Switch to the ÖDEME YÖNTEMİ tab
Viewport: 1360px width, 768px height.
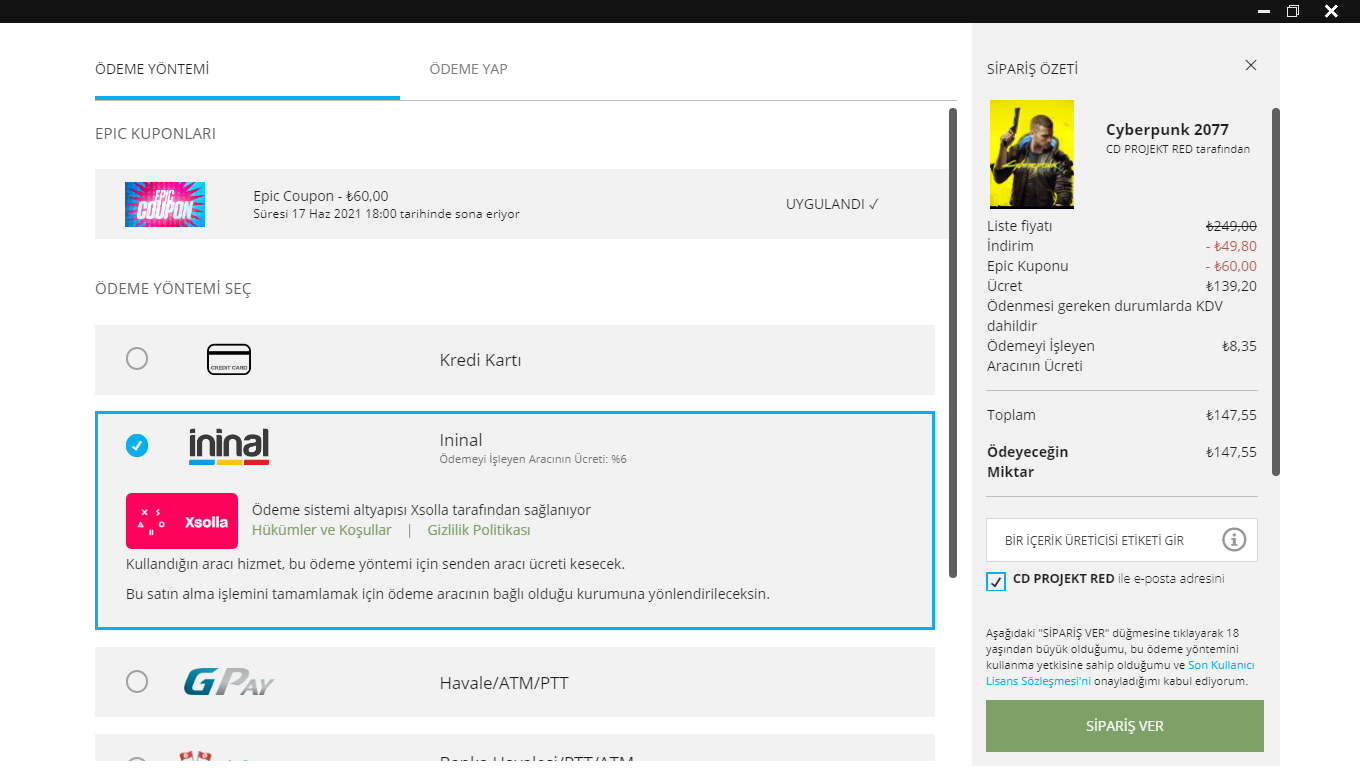pyautogui.click(x=152, y=69)
